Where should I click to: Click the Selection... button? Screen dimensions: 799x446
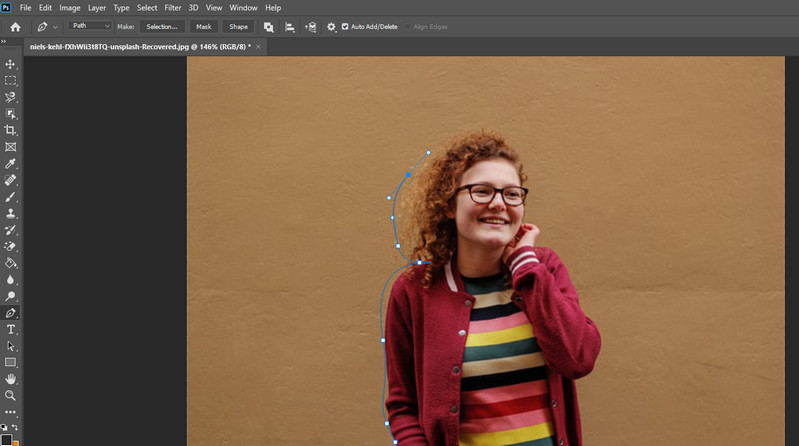coord(162,27)
